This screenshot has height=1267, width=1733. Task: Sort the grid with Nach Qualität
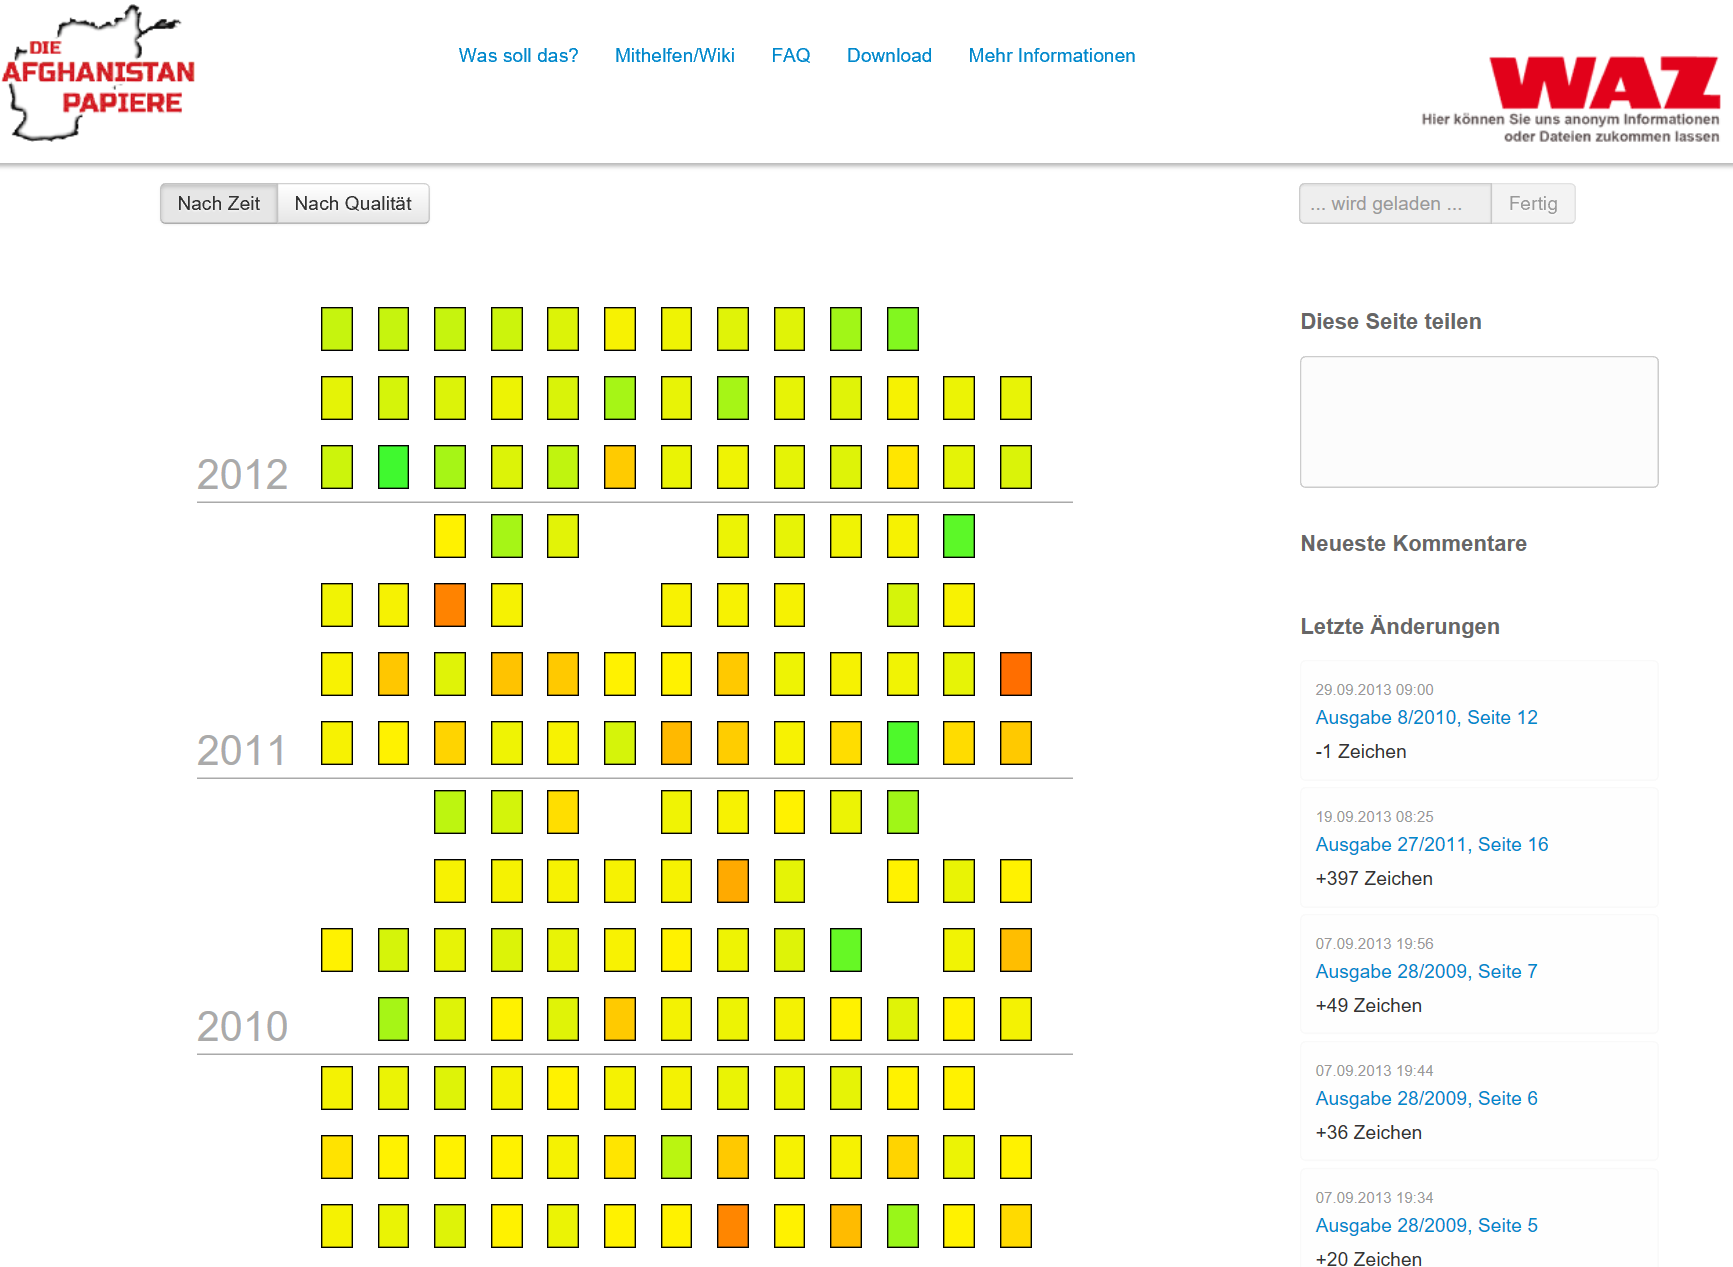[x=353, y=204]
